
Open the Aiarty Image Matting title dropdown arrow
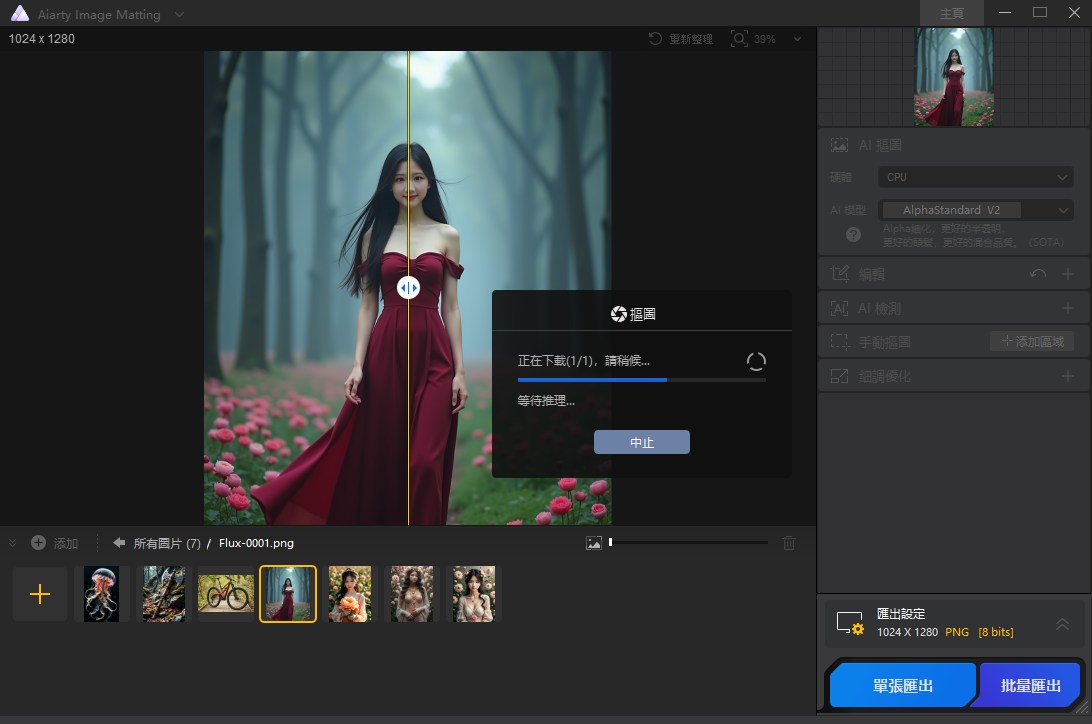[179, 14]
